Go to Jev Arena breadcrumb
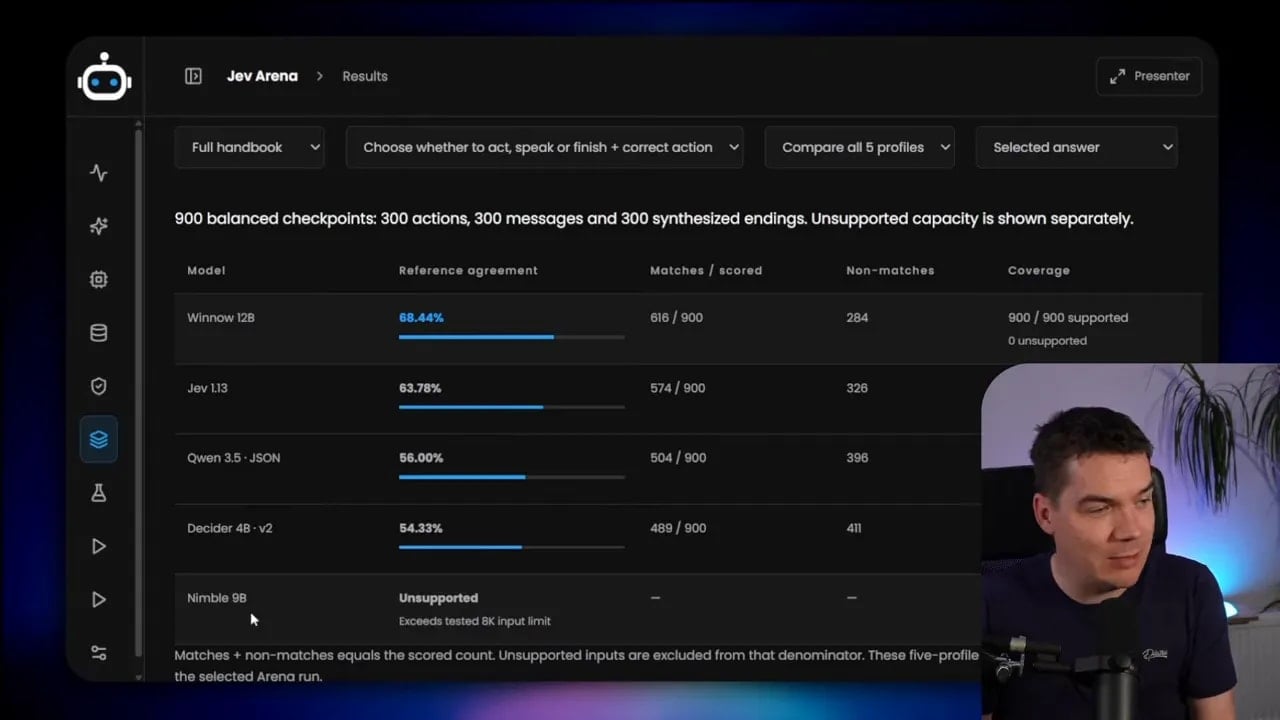Viewport: 1280px width, 720px height. pyautogui.click(x=262, y=76)
